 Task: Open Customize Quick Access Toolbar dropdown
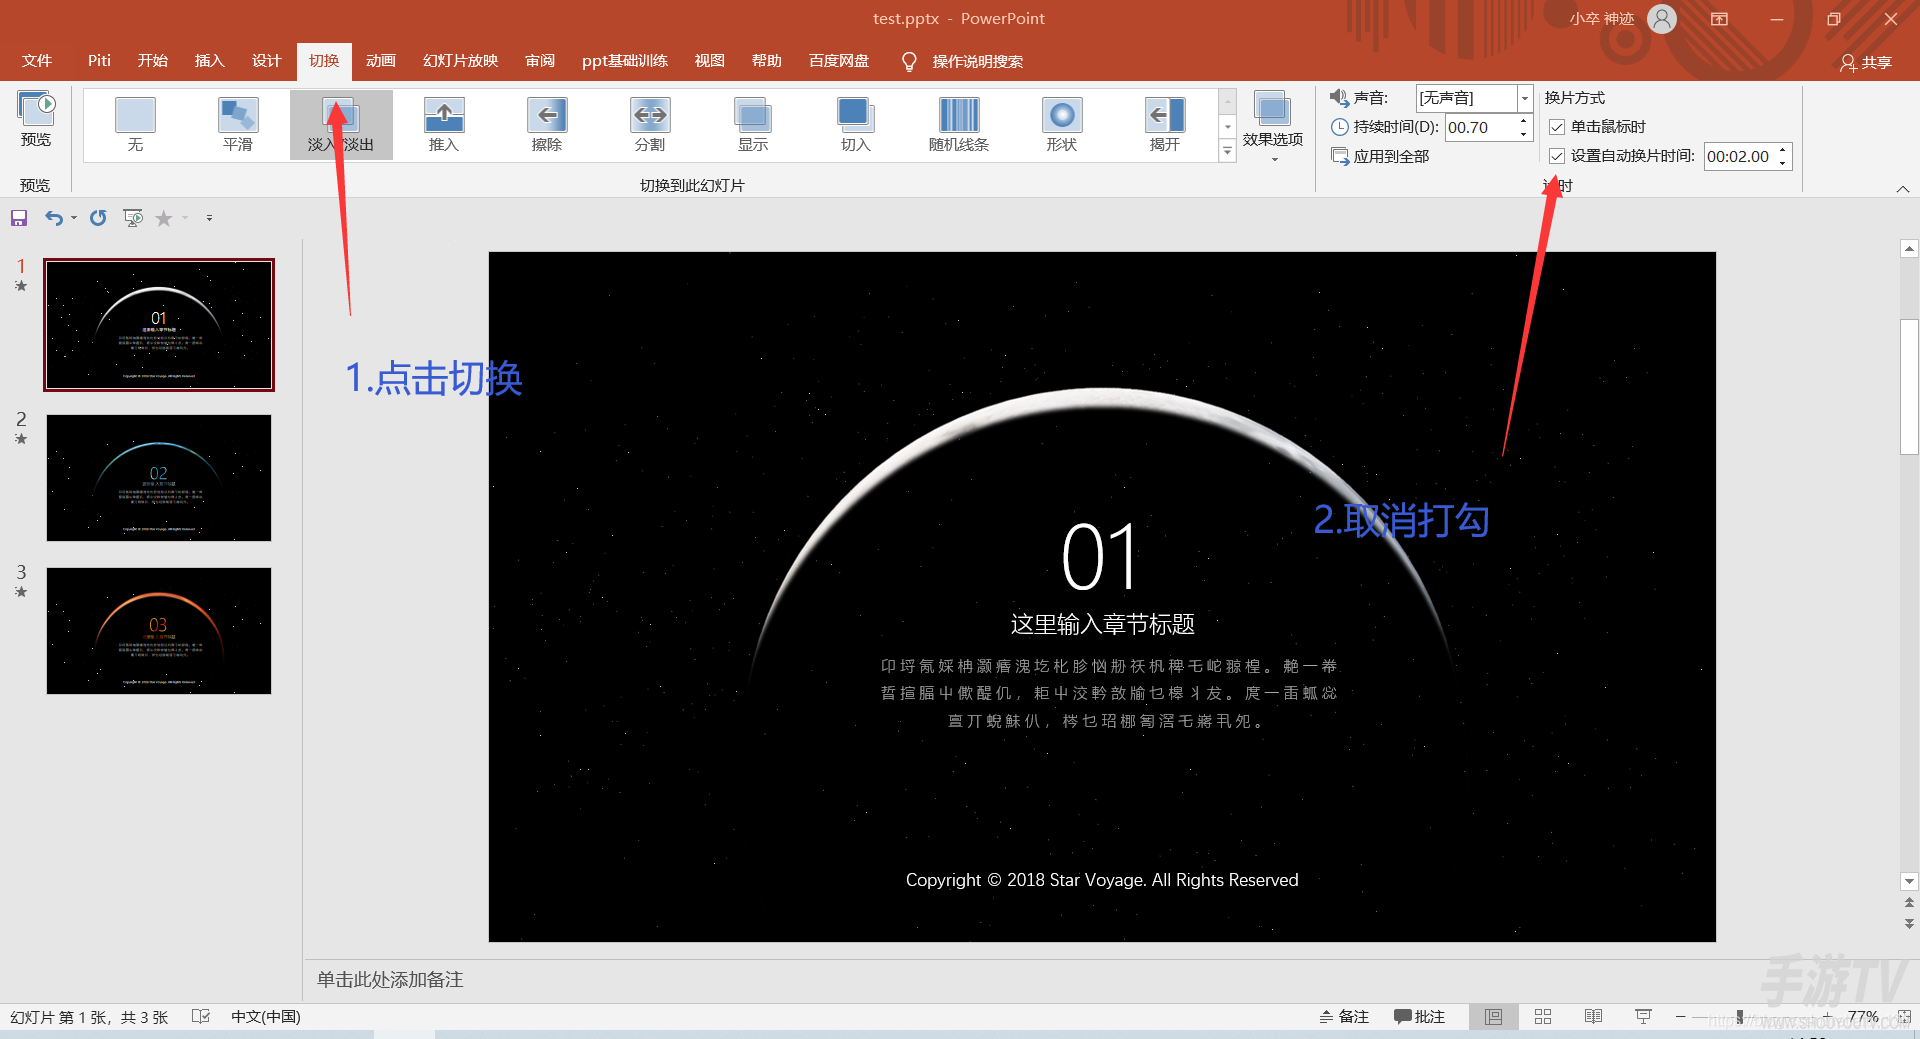pos(209,218)
